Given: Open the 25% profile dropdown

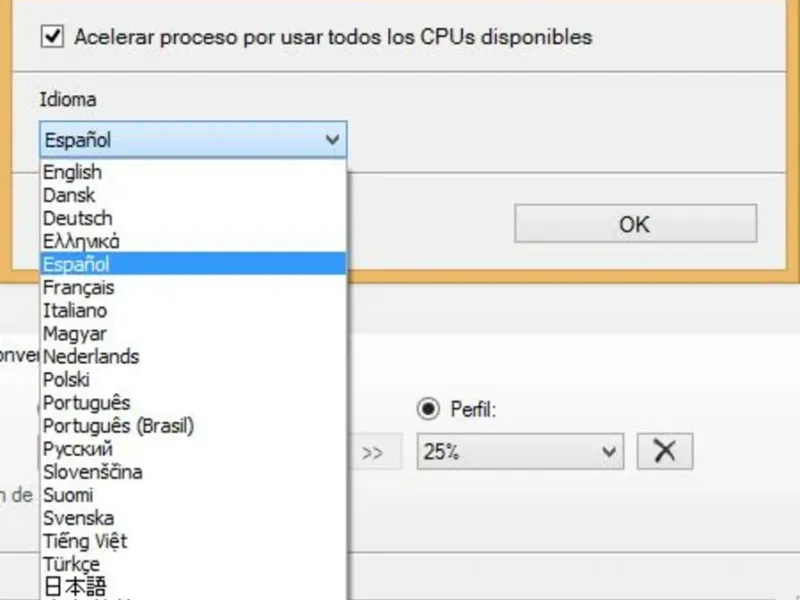Looking at the screenshot, I should pos(520,452).
